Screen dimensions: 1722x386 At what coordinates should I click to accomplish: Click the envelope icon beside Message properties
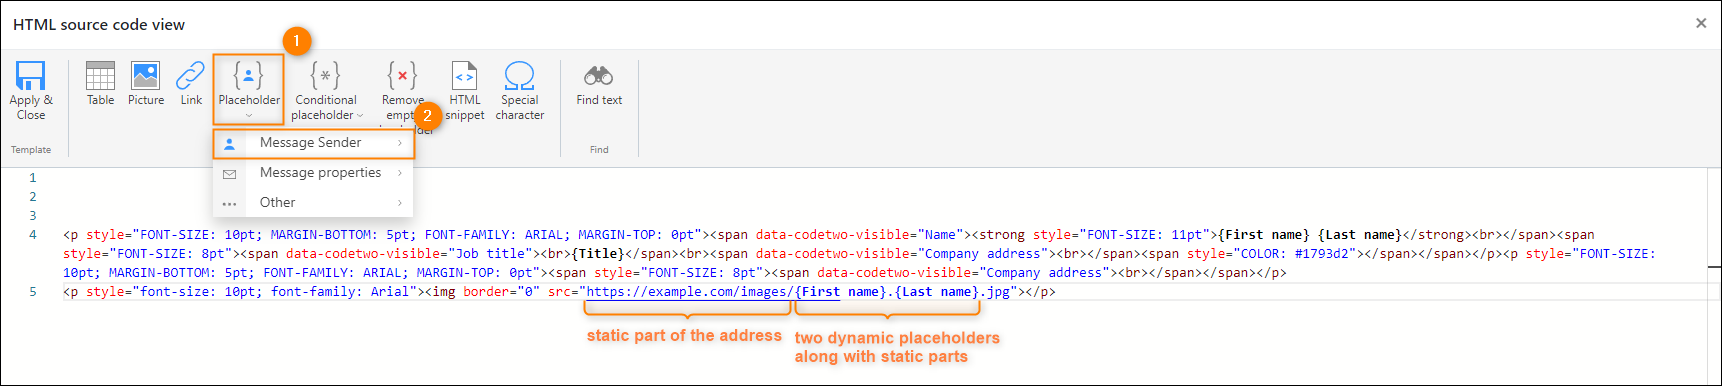[229, 174]
